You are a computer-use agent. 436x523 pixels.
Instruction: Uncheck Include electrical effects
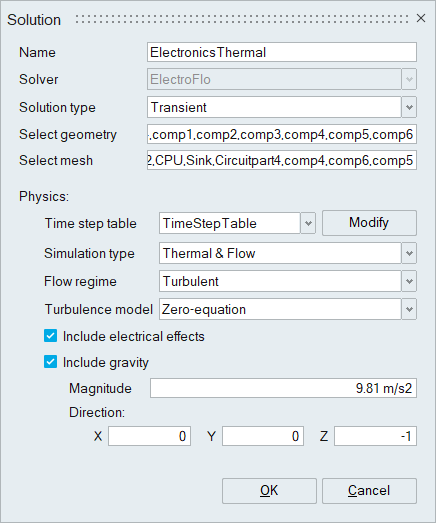(x=50, y=336)
